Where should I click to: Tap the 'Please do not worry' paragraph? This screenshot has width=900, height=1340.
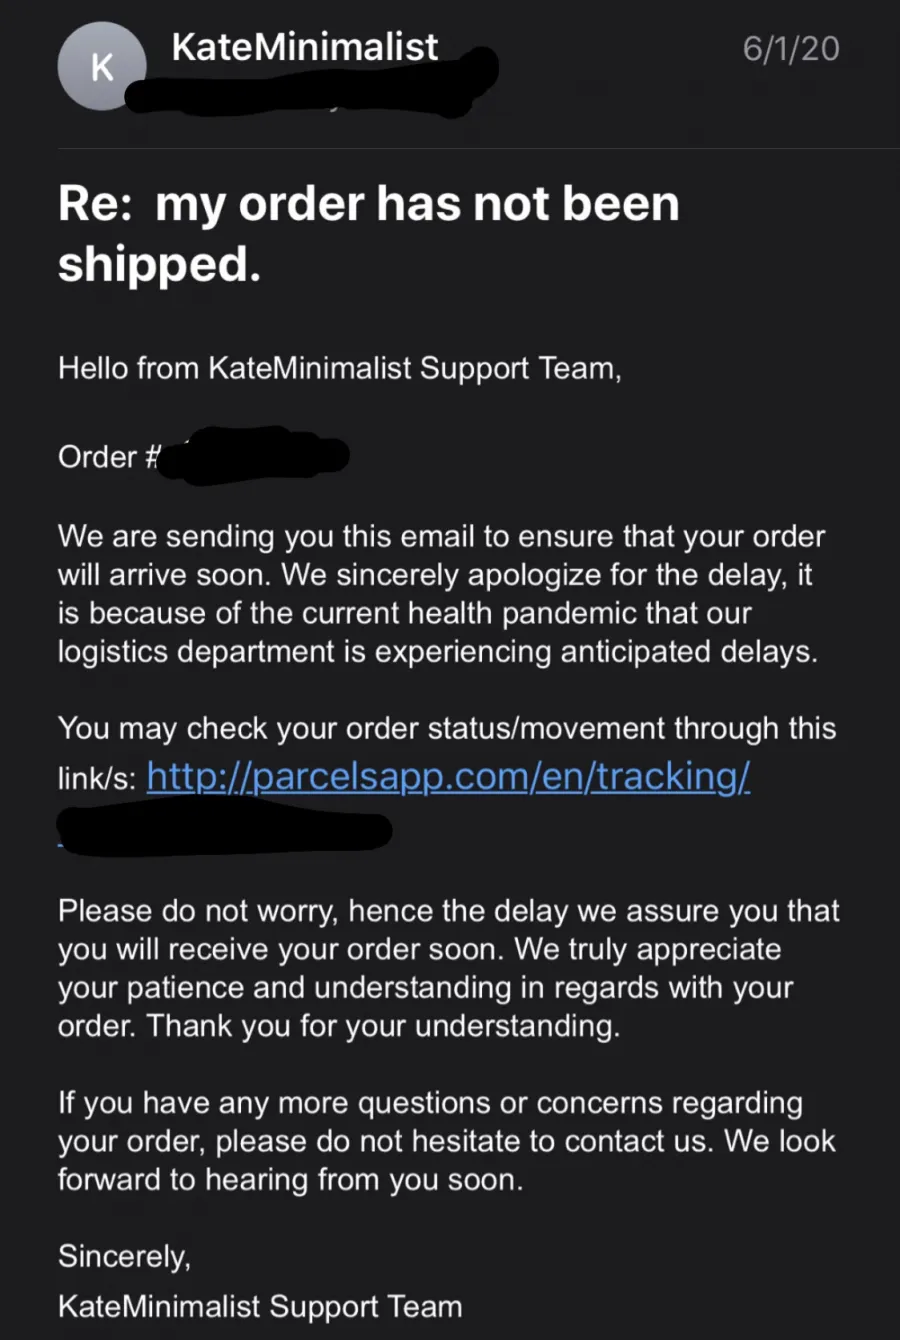coord(448,968)
